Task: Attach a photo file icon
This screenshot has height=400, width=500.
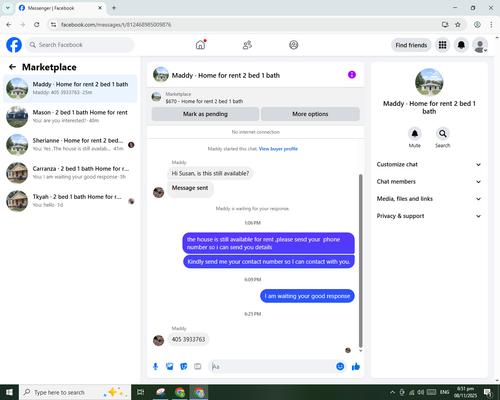Action: click(x=170, y=367)
